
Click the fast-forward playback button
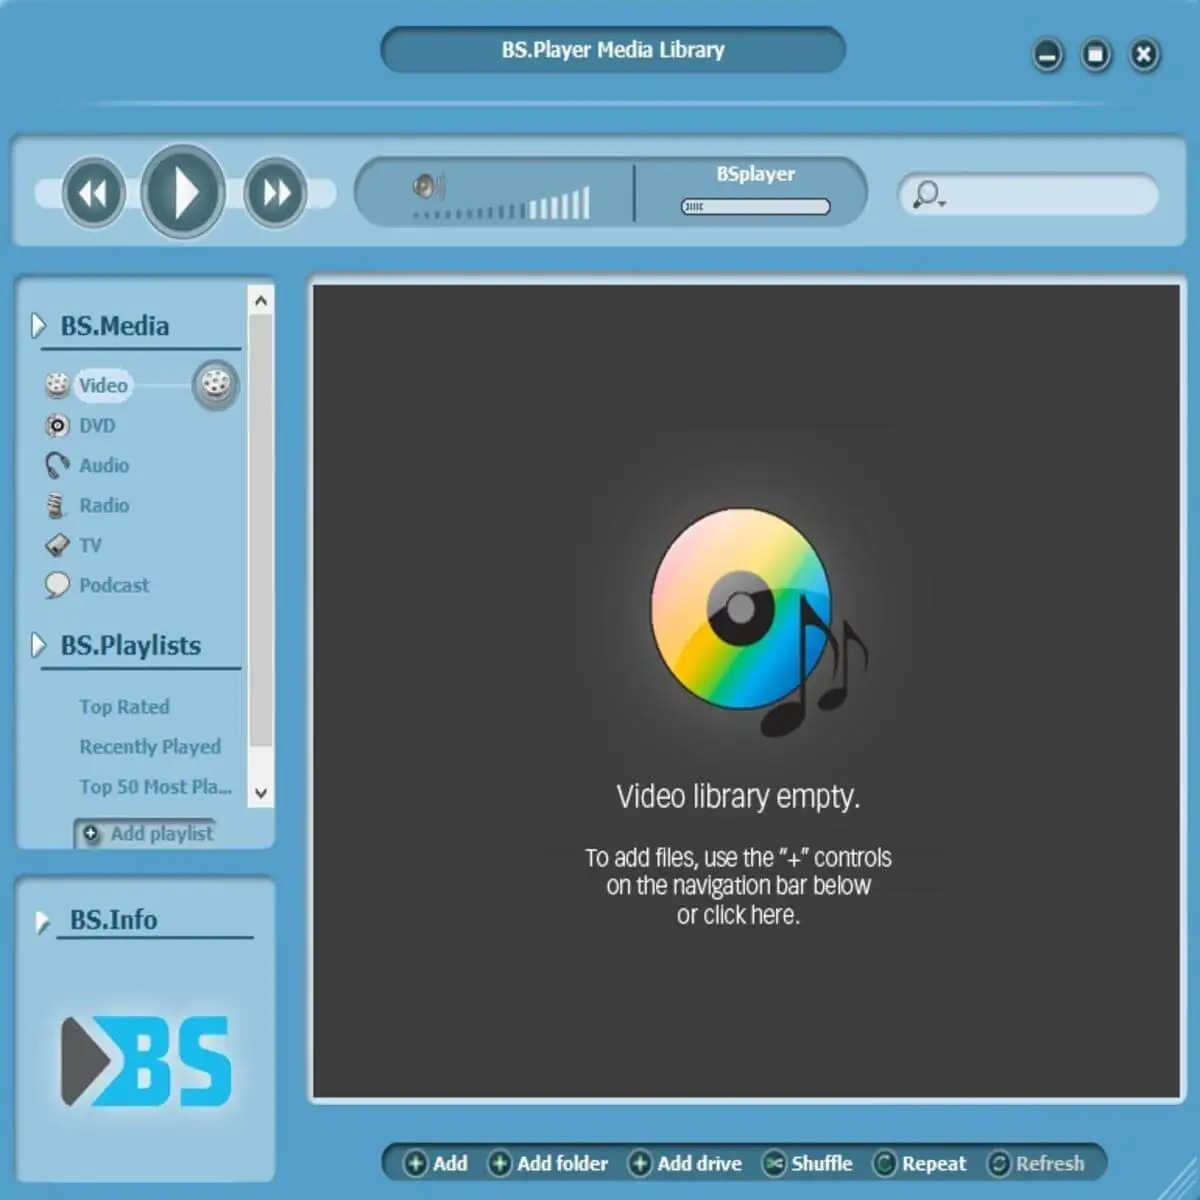pyautogui.click(x=275, y=192)
